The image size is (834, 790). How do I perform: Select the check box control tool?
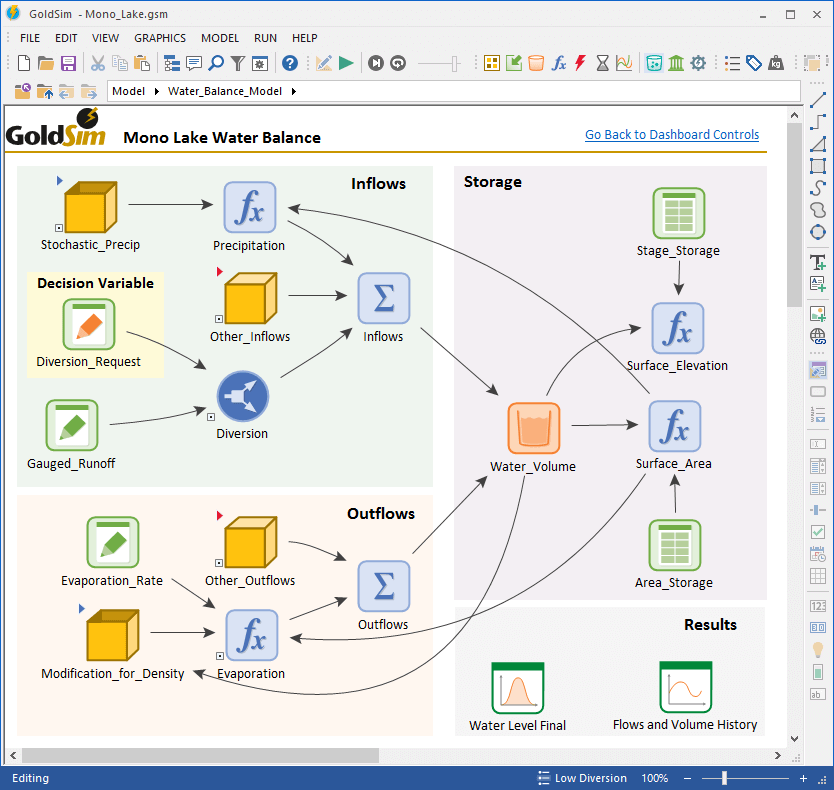click(817, 532)
